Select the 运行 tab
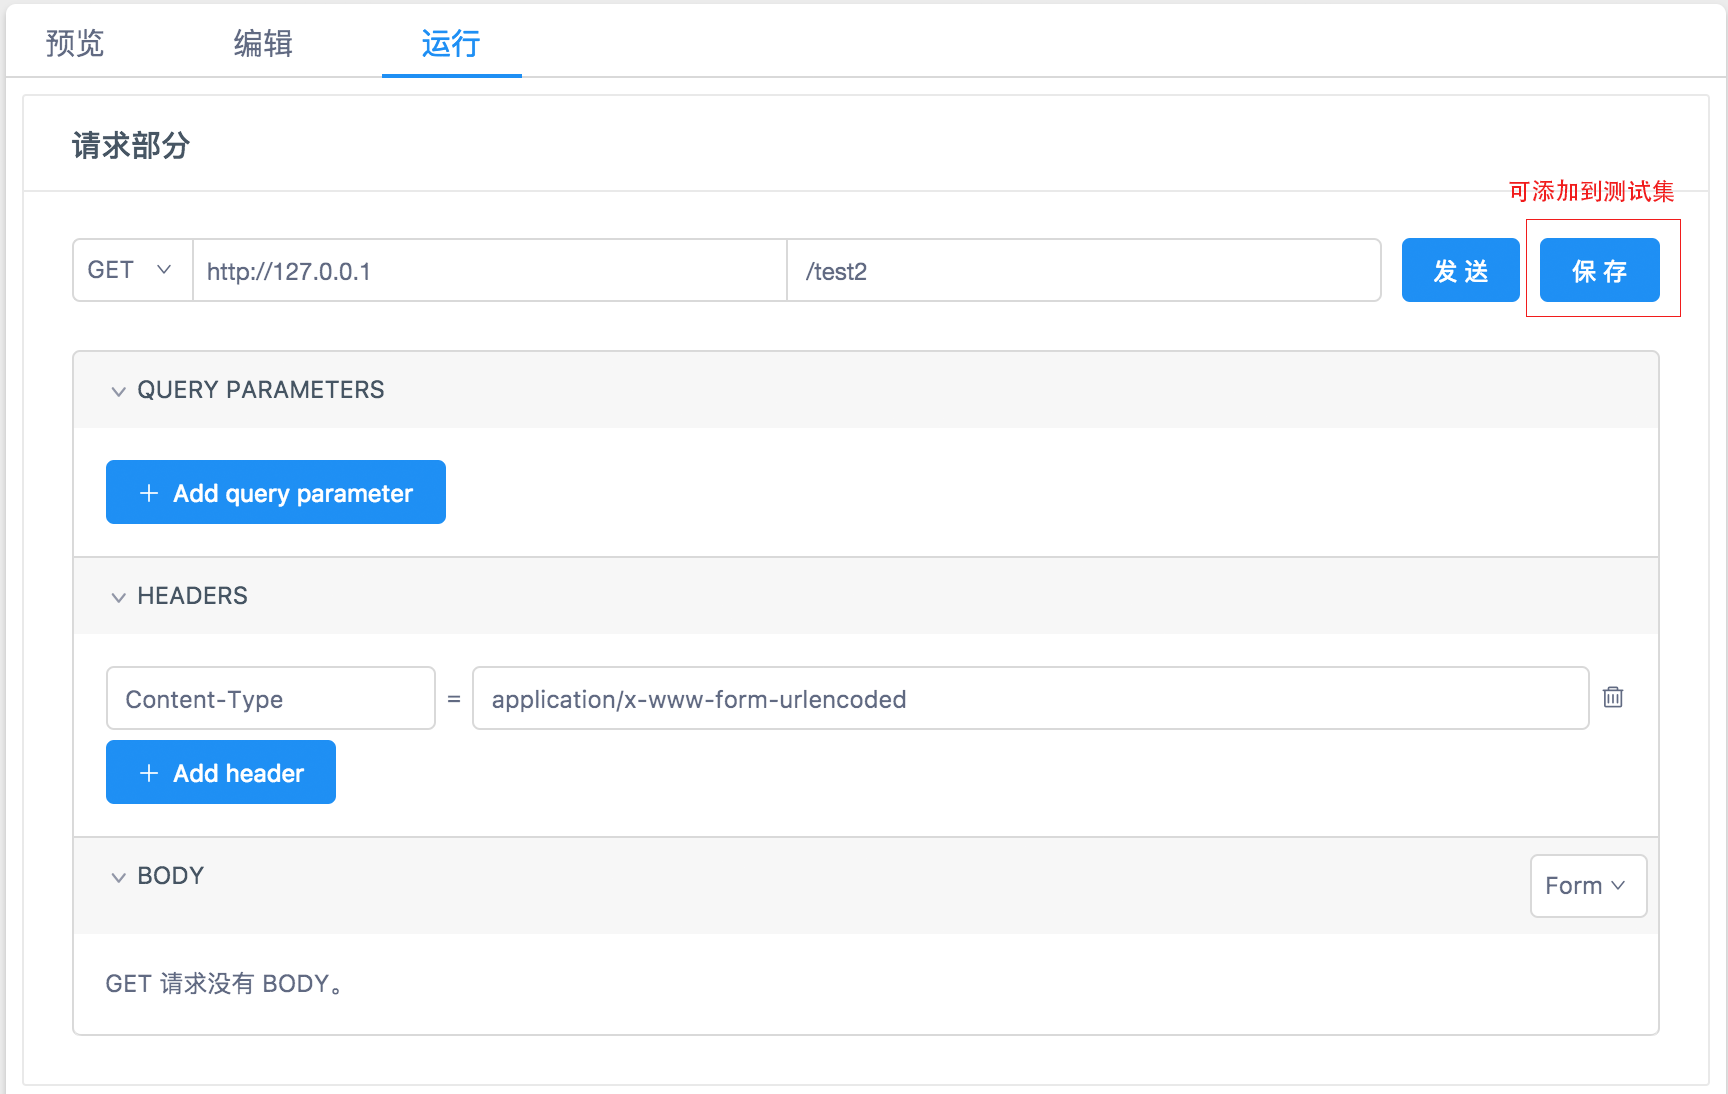Viewport: 1728px width, 1094px height. pos(451,43)
